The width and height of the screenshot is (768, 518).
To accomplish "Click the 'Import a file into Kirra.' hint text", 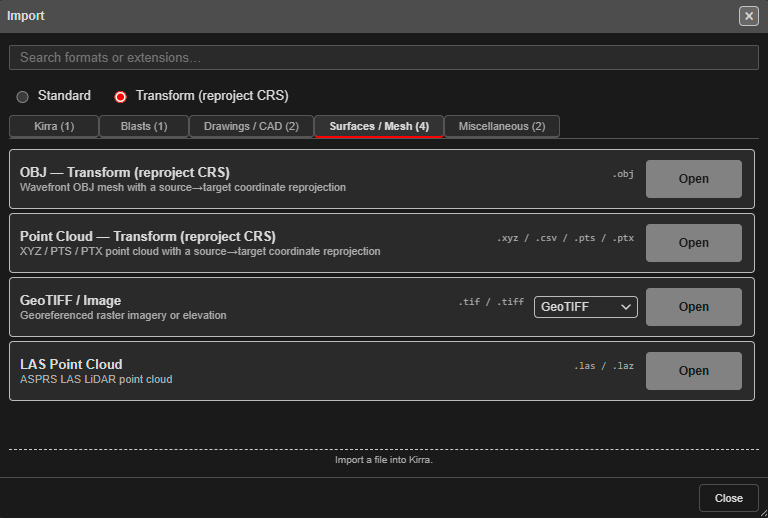I will coord(384,460).
